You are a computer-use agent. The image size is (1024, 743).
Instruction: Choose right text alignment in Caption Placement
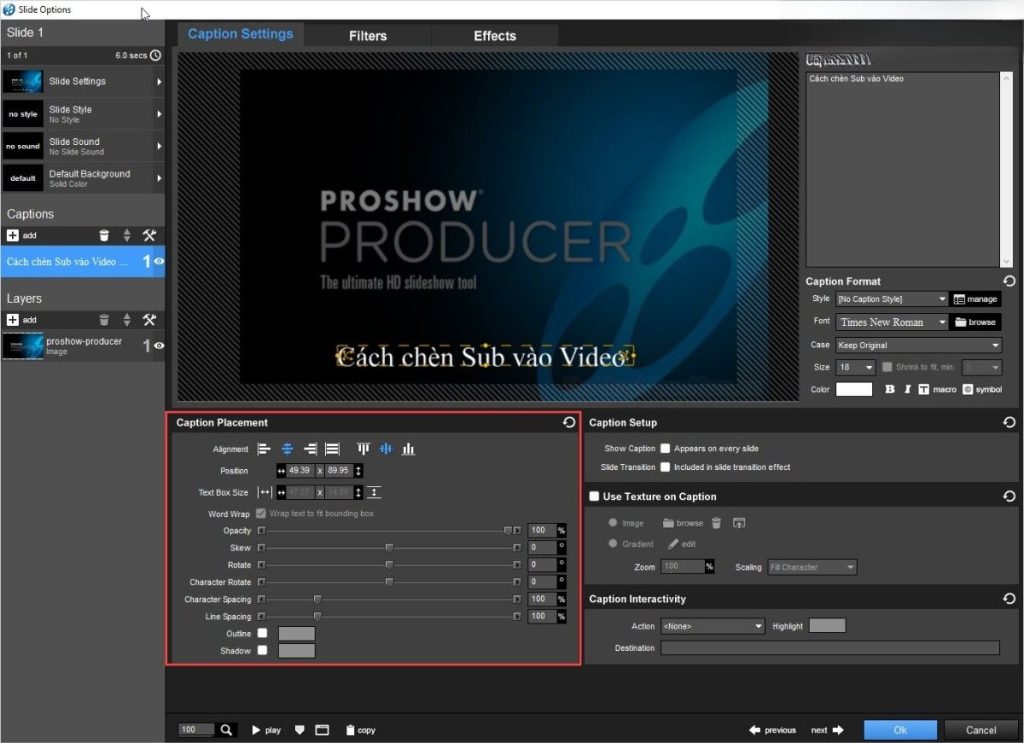click(x=310, y=449)
